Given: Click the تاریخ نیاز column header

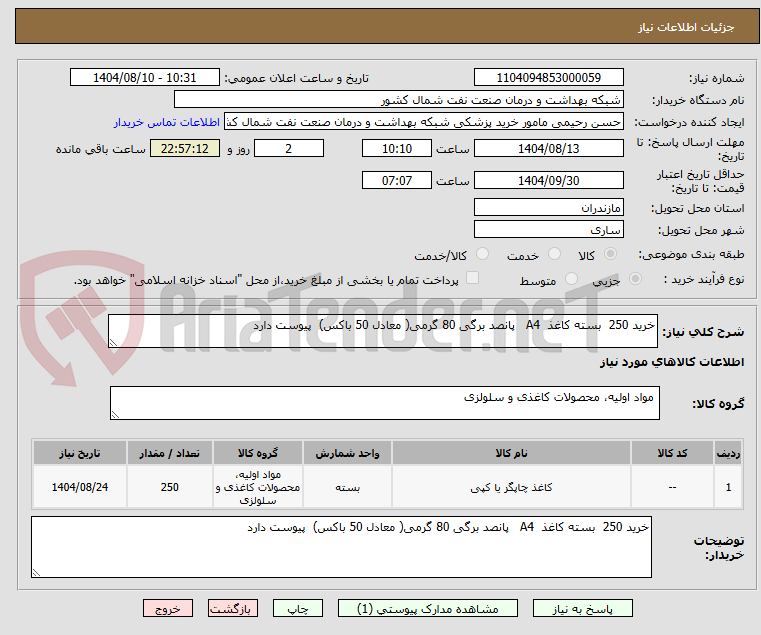Looking at the screenshot, I should (x=80, y=453).
